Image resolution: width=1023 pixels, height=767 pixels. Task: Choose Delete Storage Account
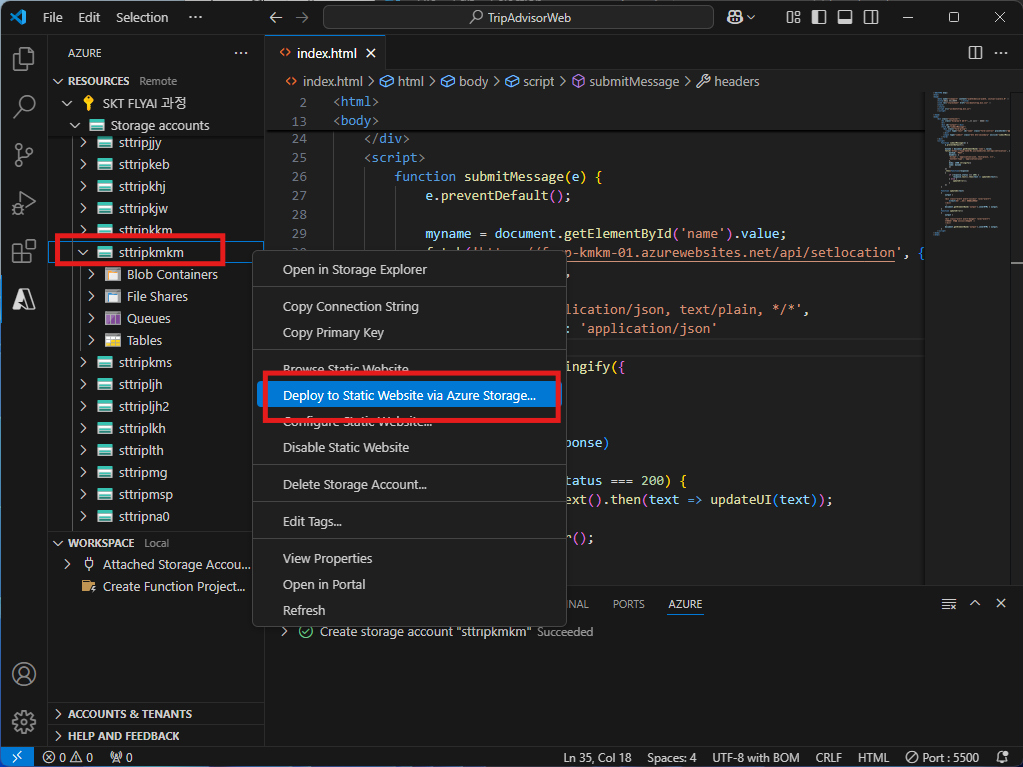click(x=409, y=485)
